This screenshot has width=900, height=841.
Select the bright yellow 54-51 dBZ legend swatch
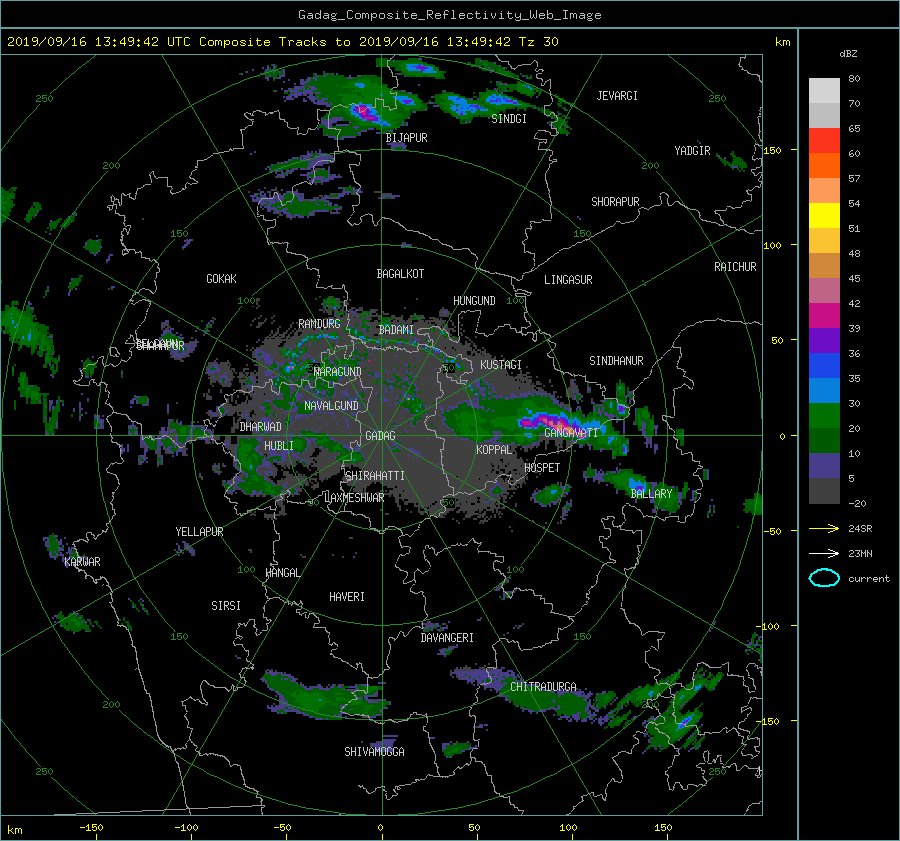pyautogui.click(x=824, y=216)
